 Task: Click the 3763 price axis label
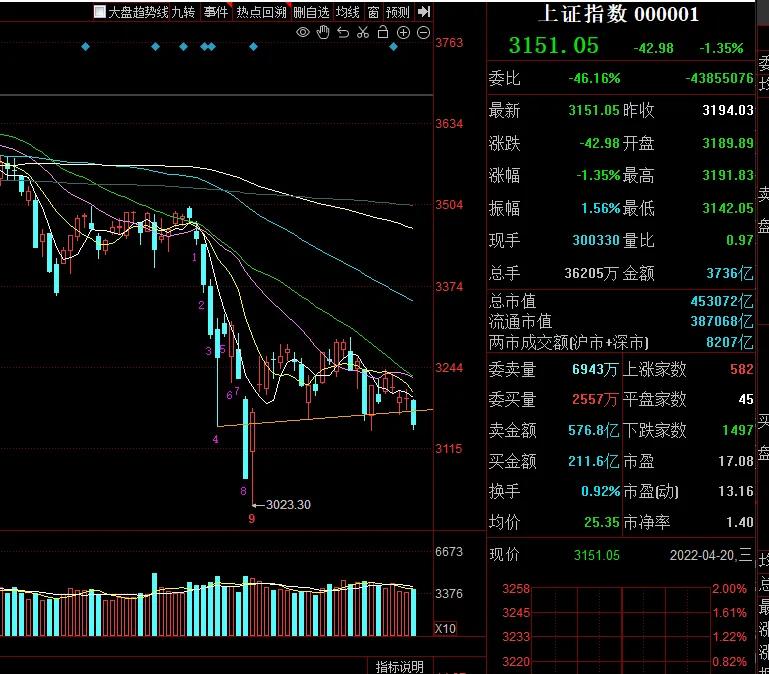click(x=449, y=43)
